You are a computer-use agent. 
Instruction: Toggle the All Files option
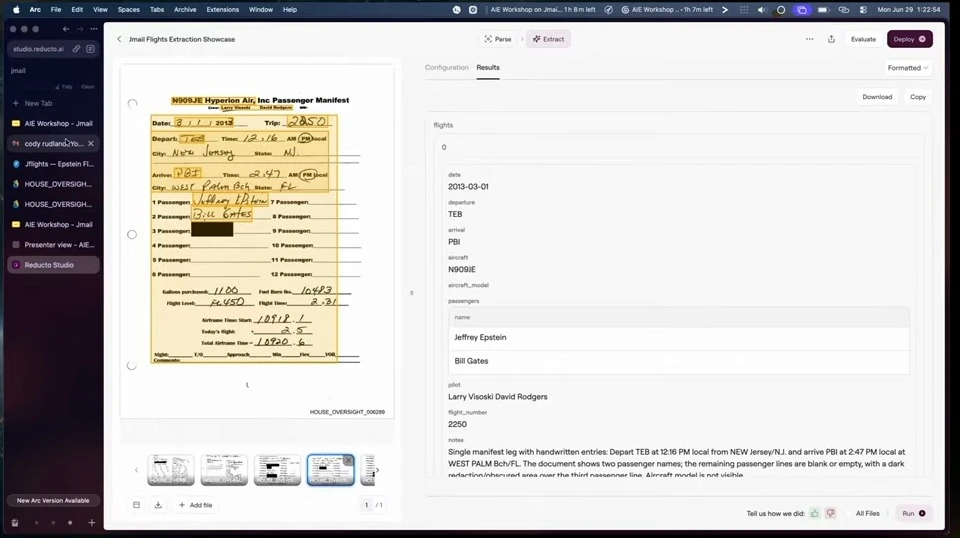coord(868,514)
